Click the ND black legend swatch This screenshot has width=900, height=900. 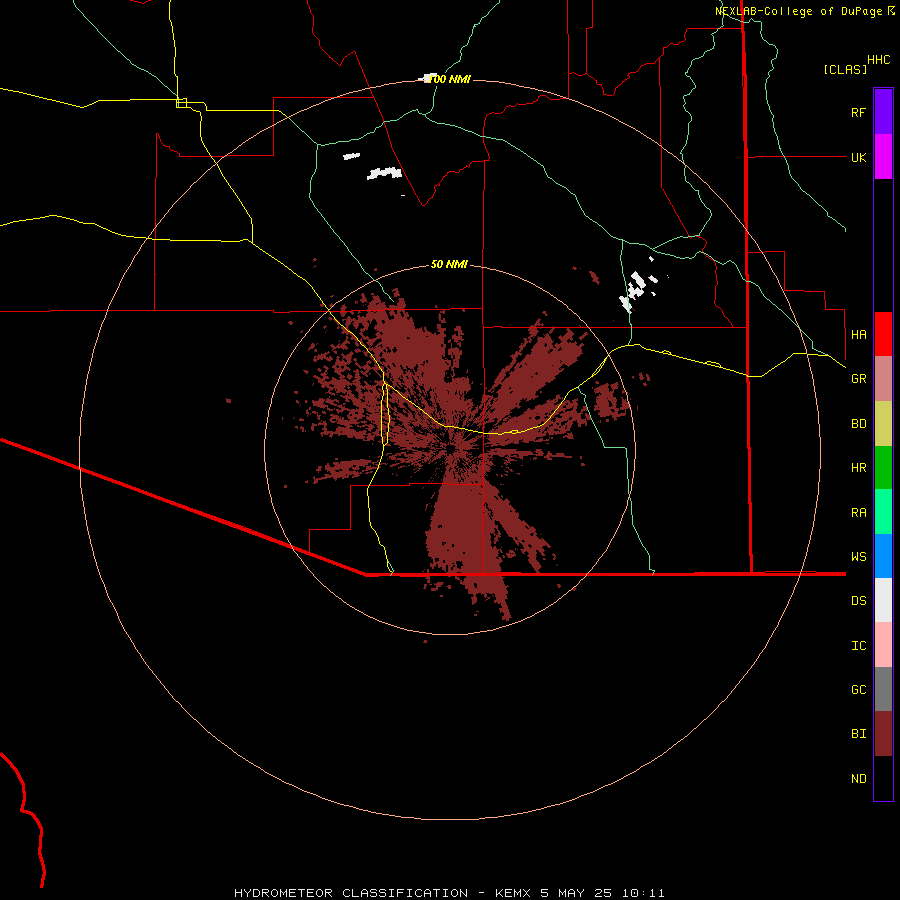[883, 778]
